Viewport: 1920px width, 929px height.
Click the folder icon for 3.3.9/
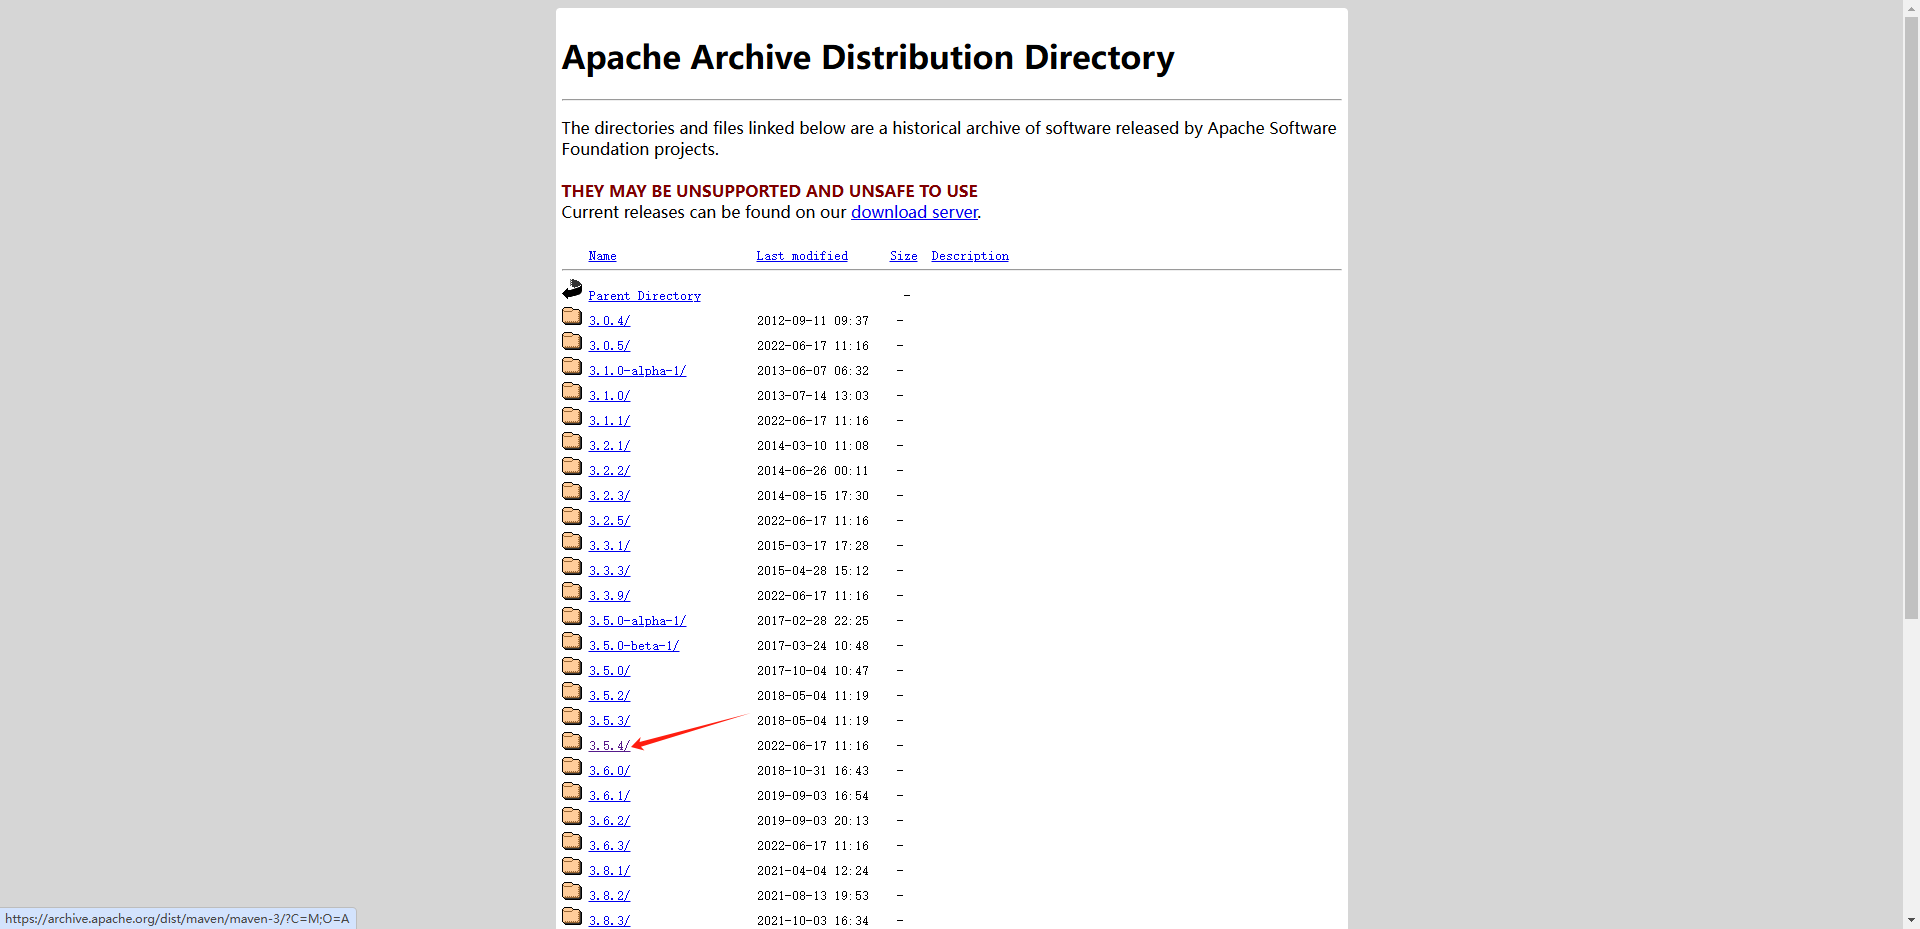click(x=572, y=591)
